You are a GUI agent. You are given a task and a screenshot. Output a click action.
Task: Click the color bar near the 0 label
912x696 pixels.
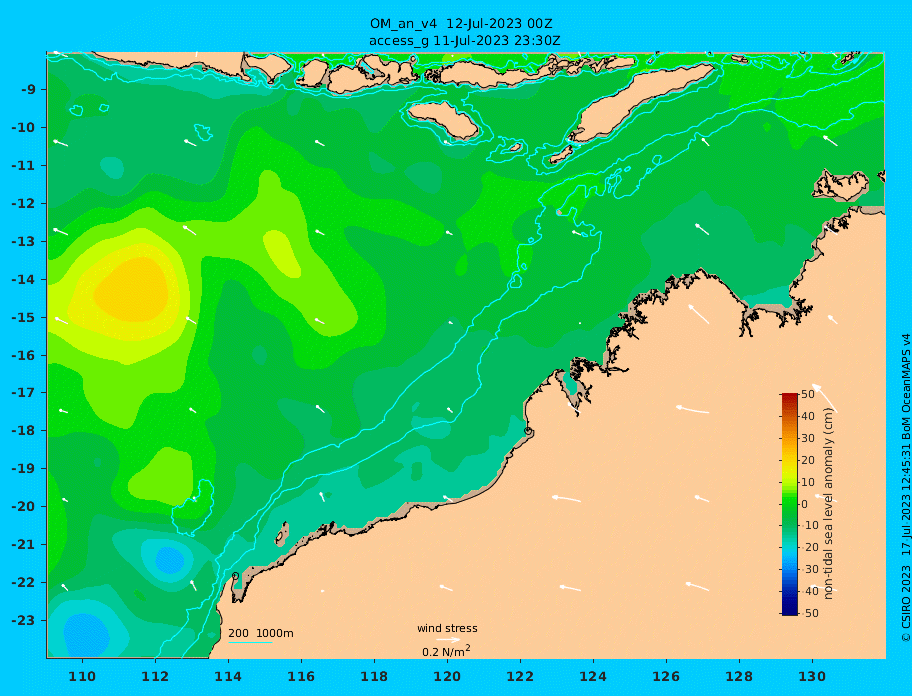point(790,504)
